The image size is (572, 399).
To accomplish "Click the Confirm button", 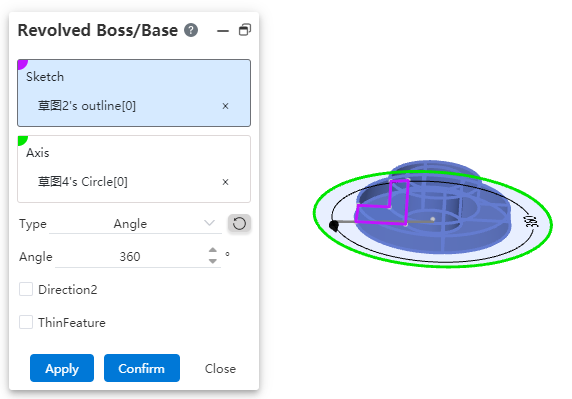I will point(142,368).
